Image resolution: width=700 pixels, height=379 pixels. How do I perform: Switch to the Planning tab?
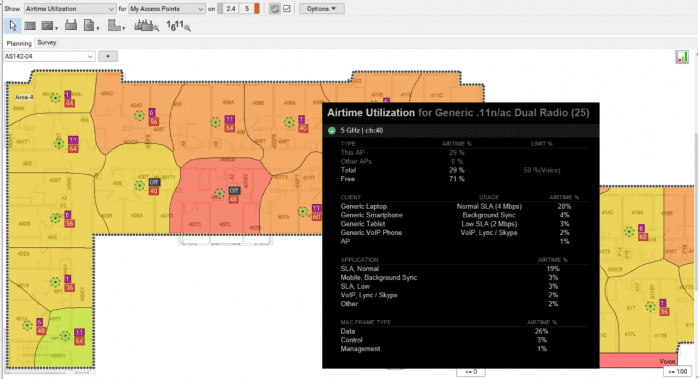click(x=19, y=43)
